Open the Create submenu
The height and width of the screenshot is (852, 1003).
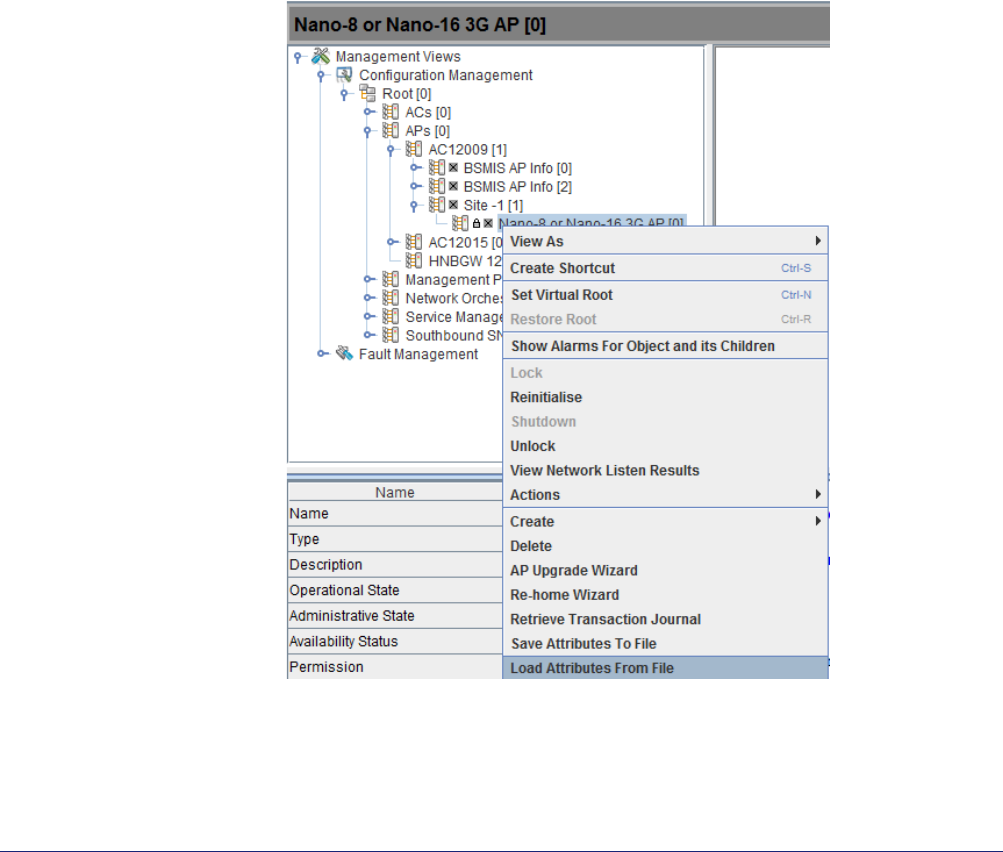coord(665,521)
